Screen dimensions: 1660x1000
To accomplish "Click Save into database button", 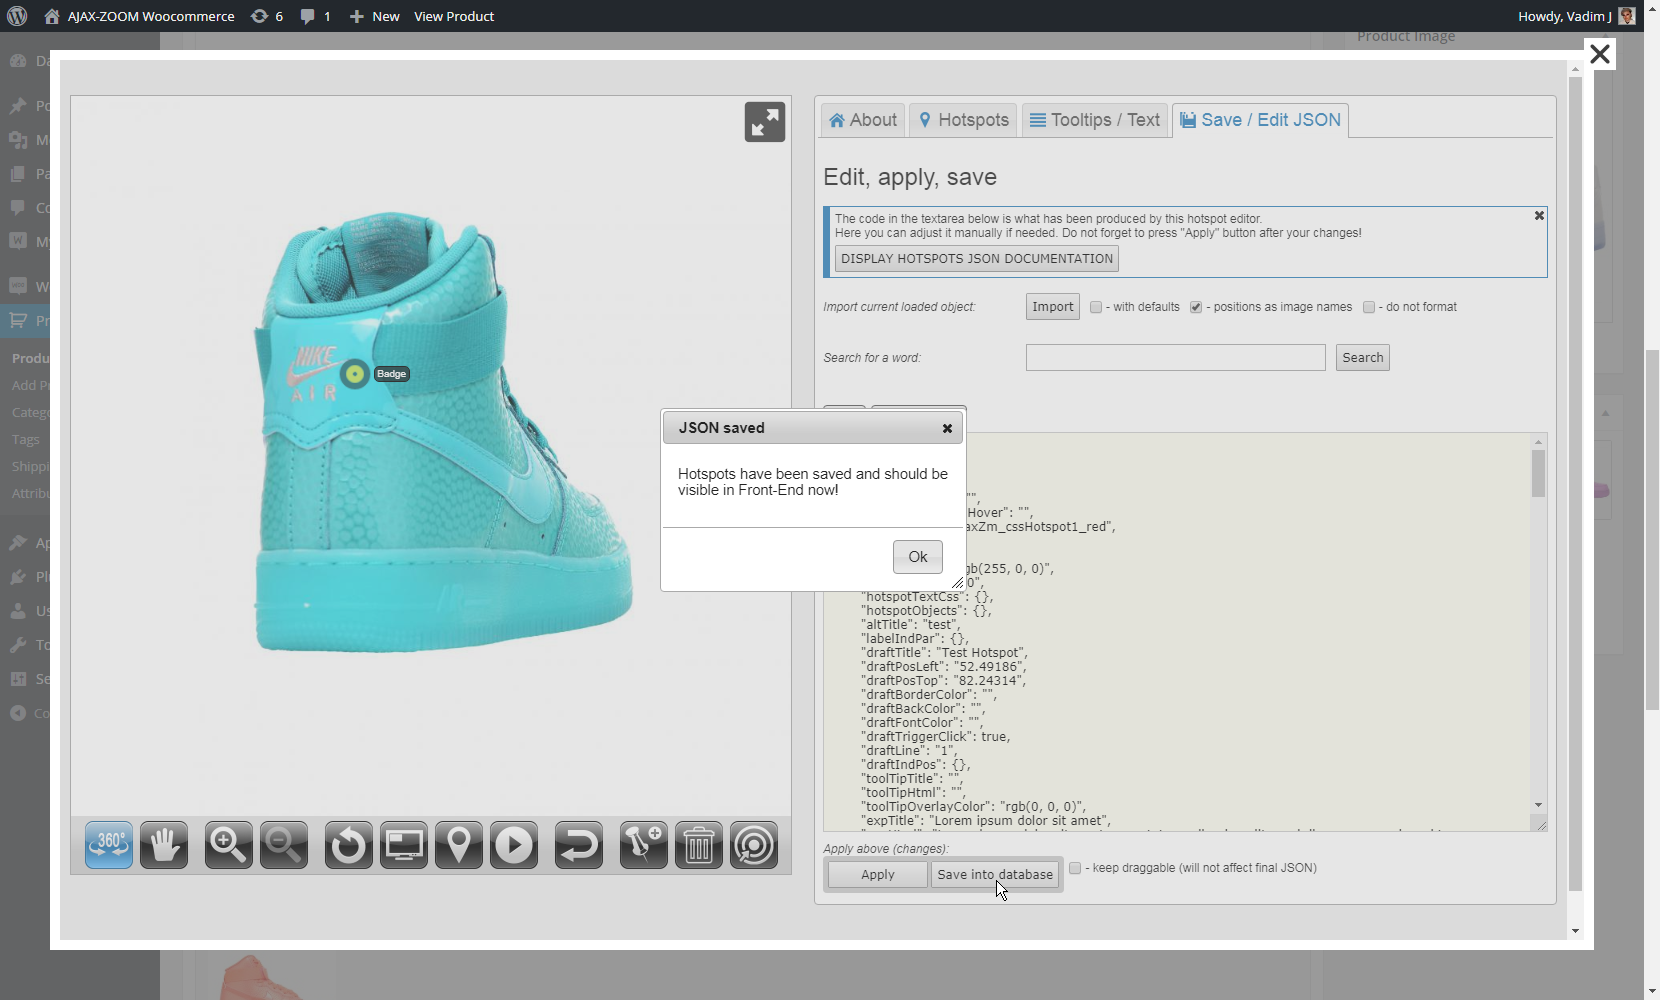I will click(x=995, y=875).
